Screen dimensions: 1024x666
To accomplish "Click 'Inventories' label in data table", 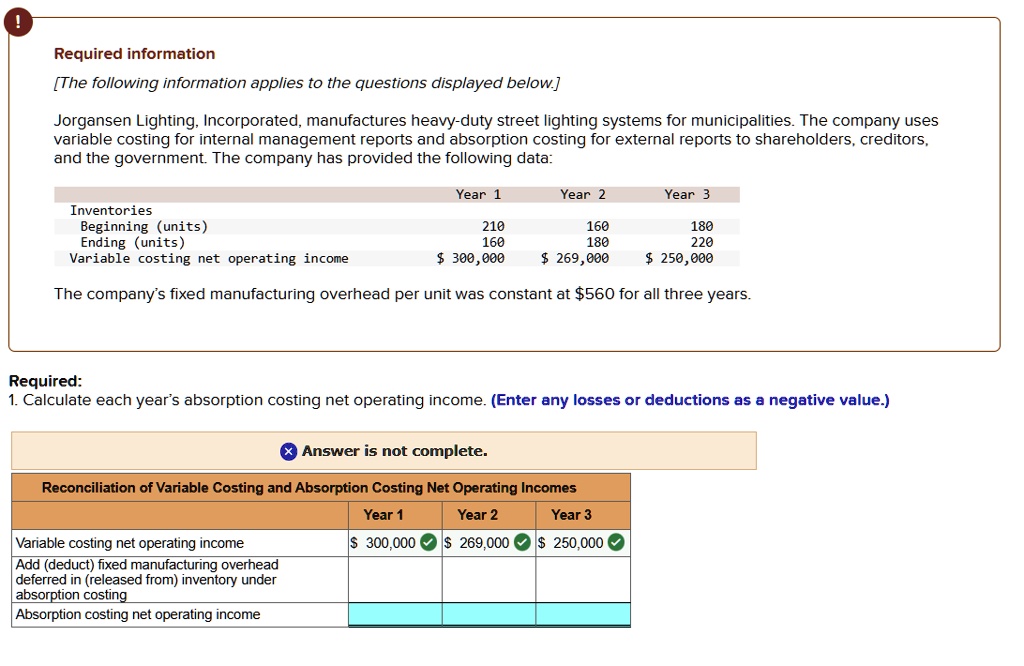I will tap(111, 210).
